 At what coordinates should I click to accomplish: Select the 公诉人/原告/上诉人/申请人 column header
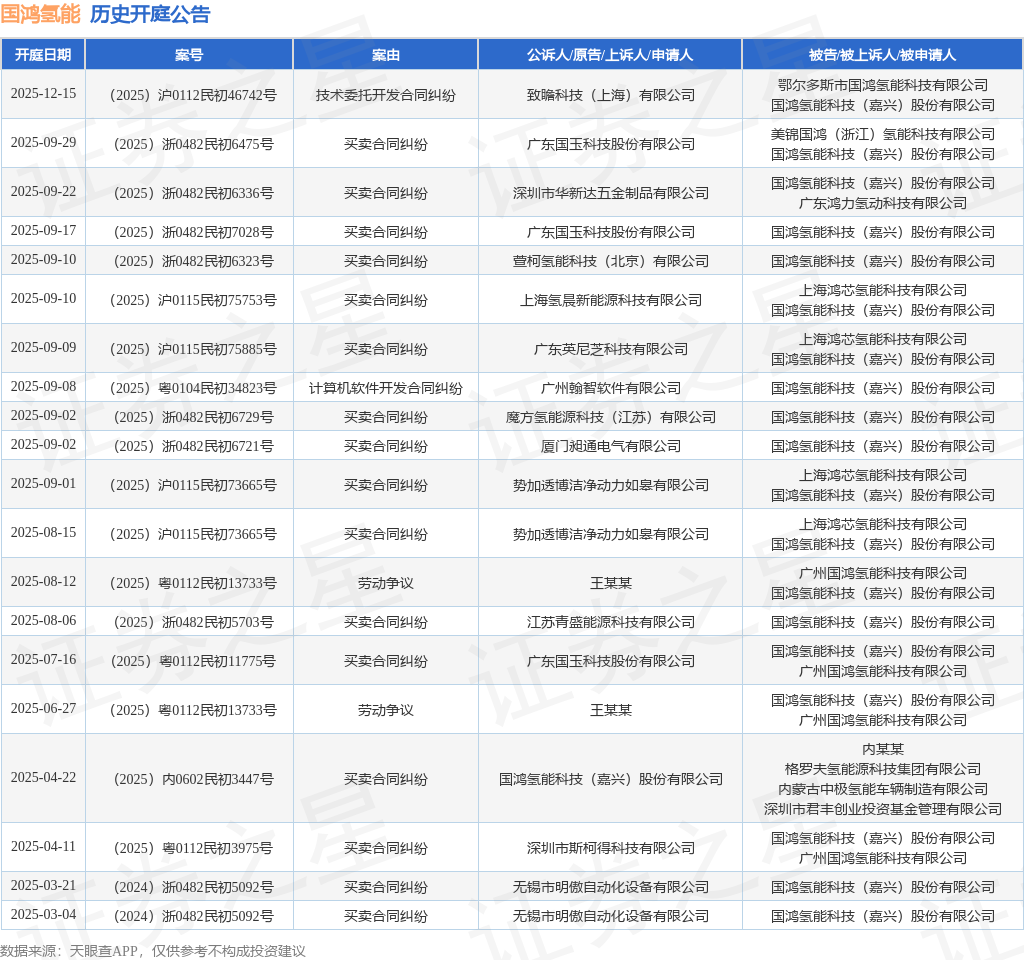tap(610, 55)
